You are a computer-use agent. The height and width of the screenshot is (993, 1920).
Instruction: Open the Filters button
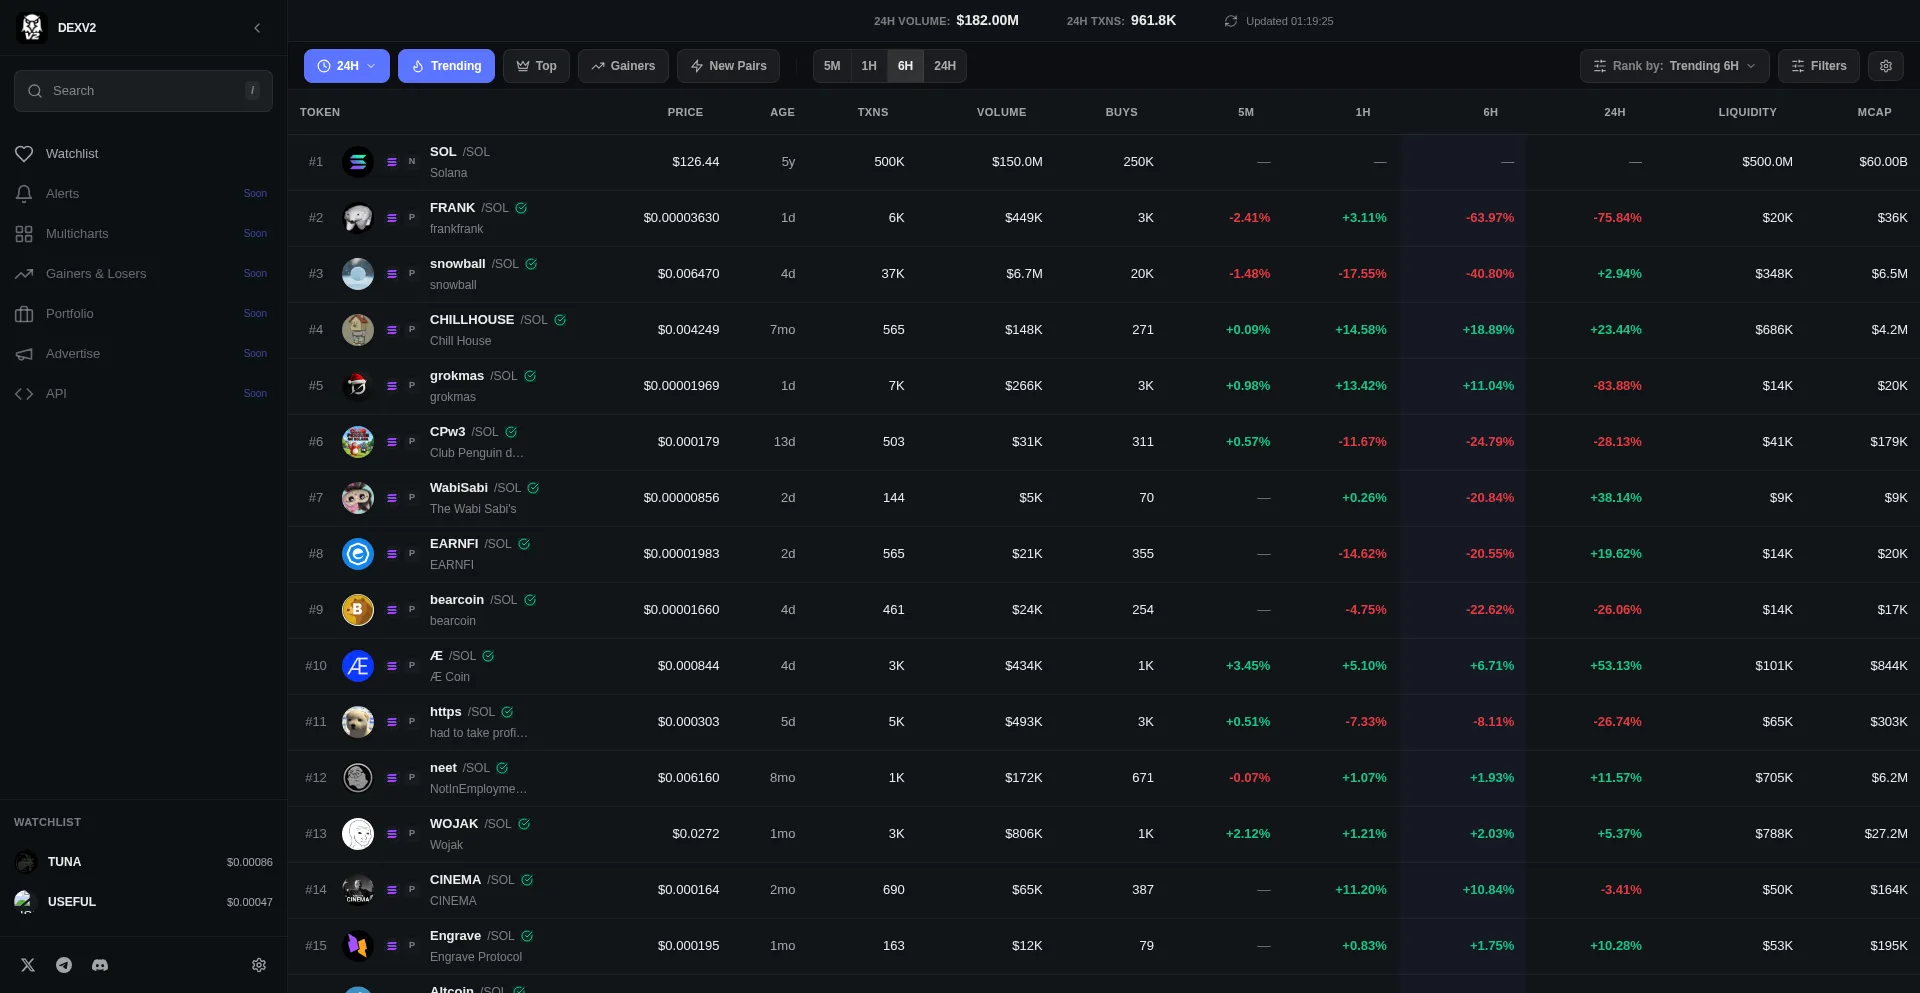pyautogui.click(x=1818, y=66)
